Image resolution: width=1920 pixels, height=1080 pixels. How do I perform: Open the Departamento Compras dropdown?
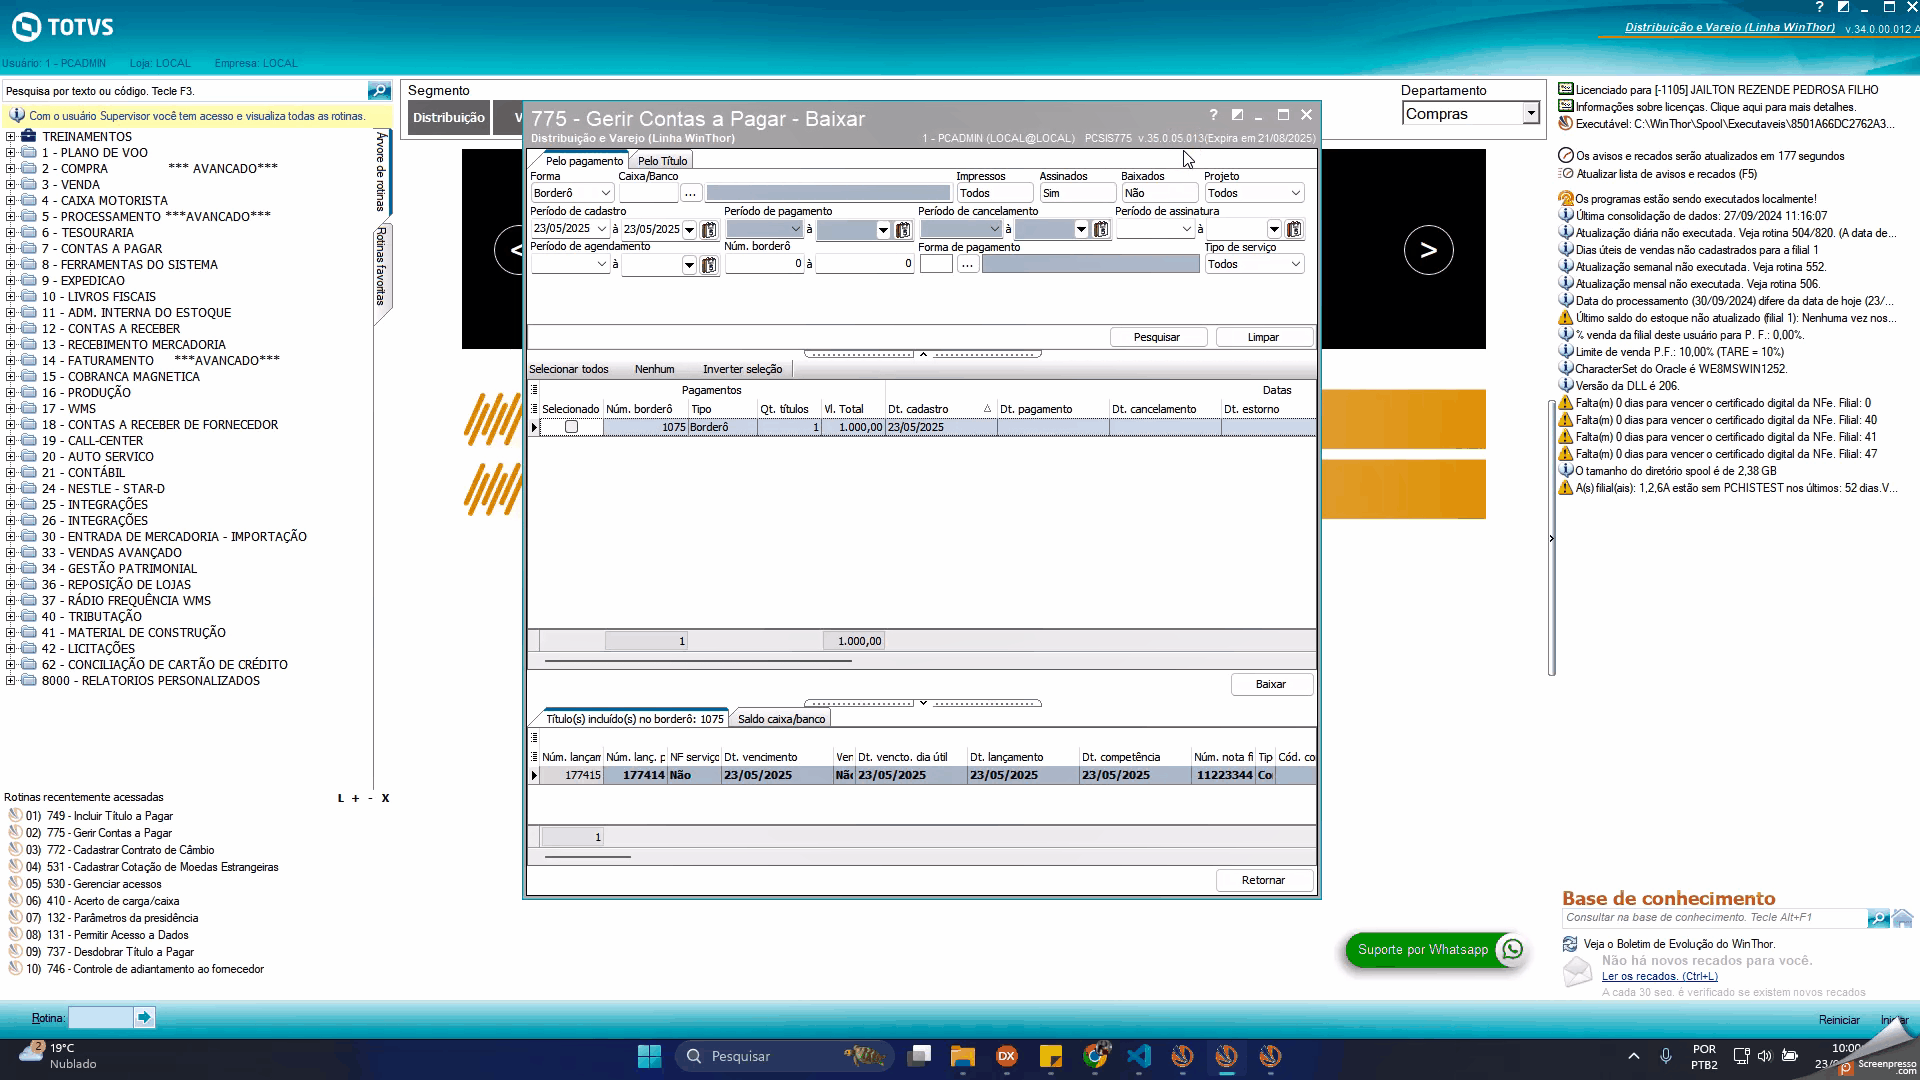pyautogui.click(x=1530, y=114)
